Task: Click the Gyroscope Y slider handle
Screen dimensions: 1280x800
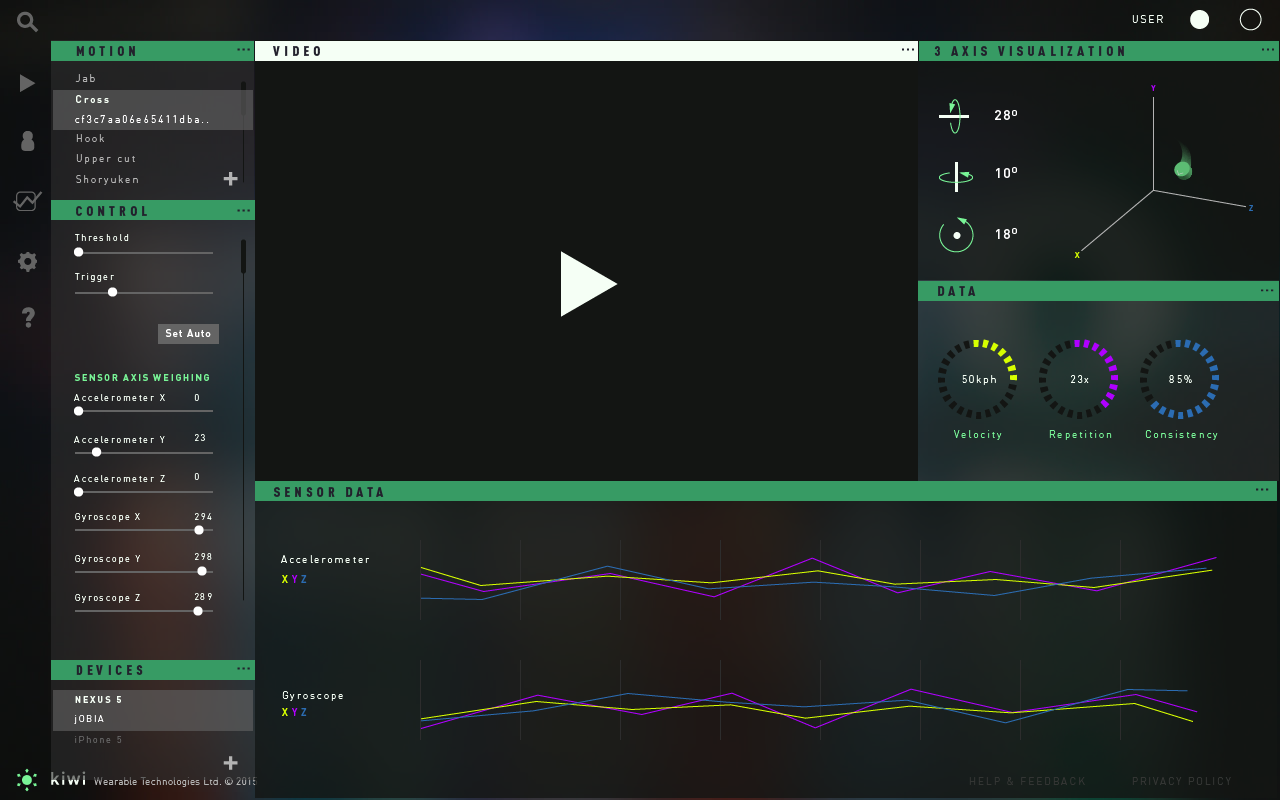Action: click(x=202, y=571)
